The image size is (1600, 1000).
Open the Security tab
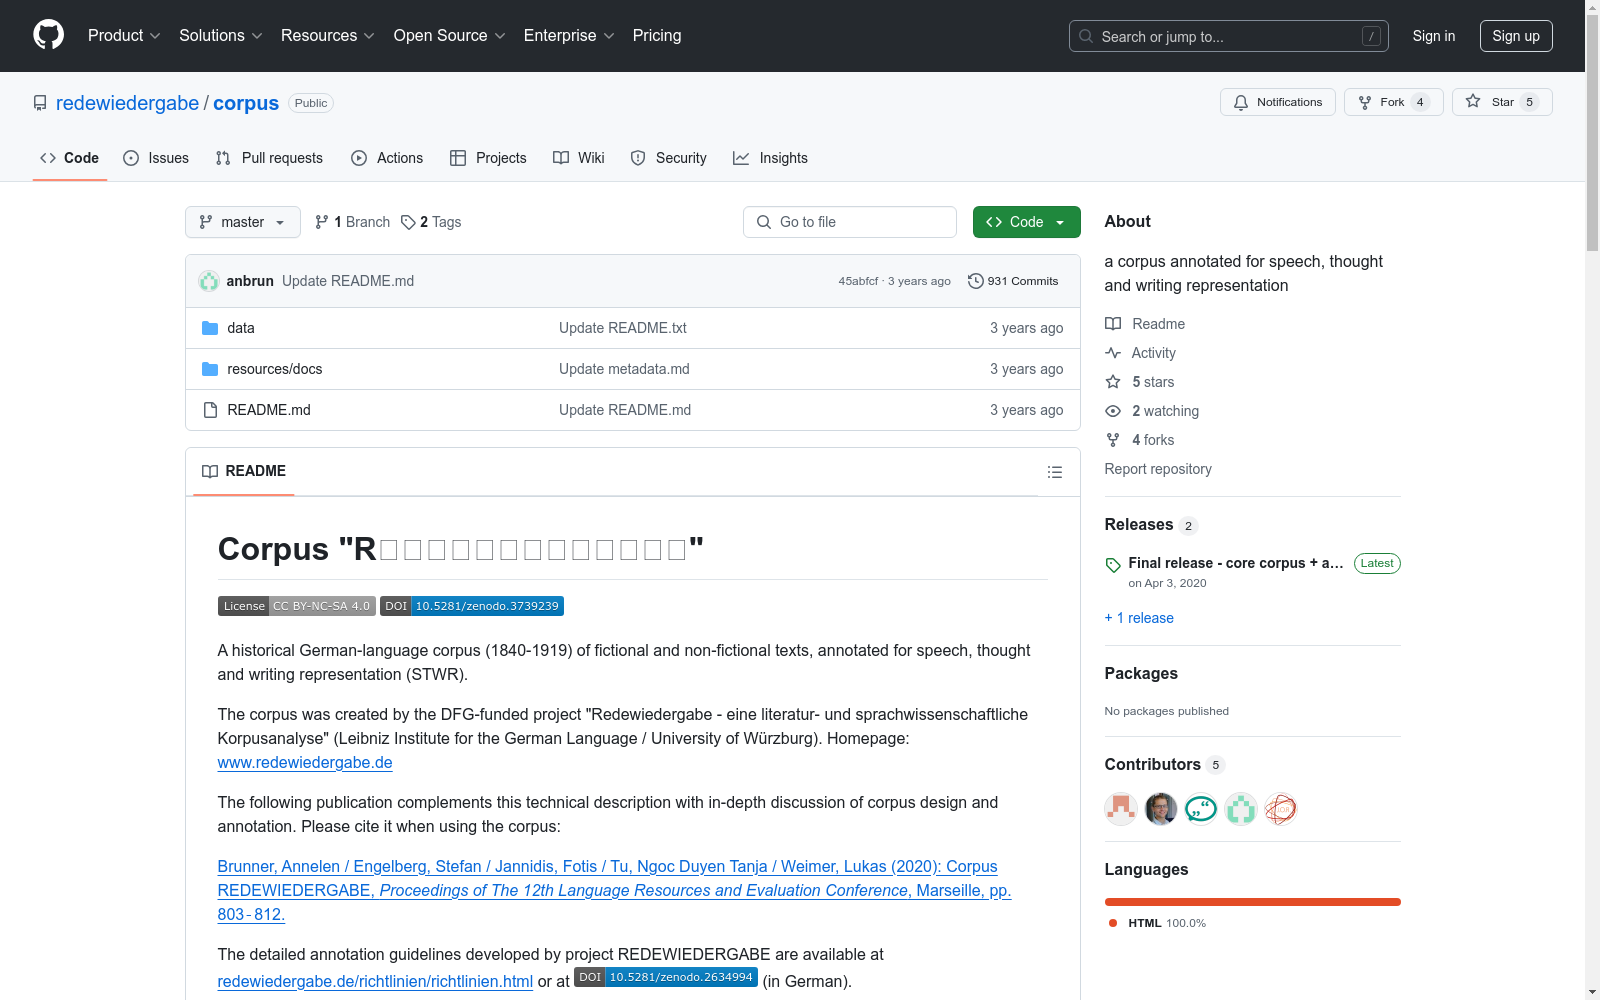pos(668,158)
